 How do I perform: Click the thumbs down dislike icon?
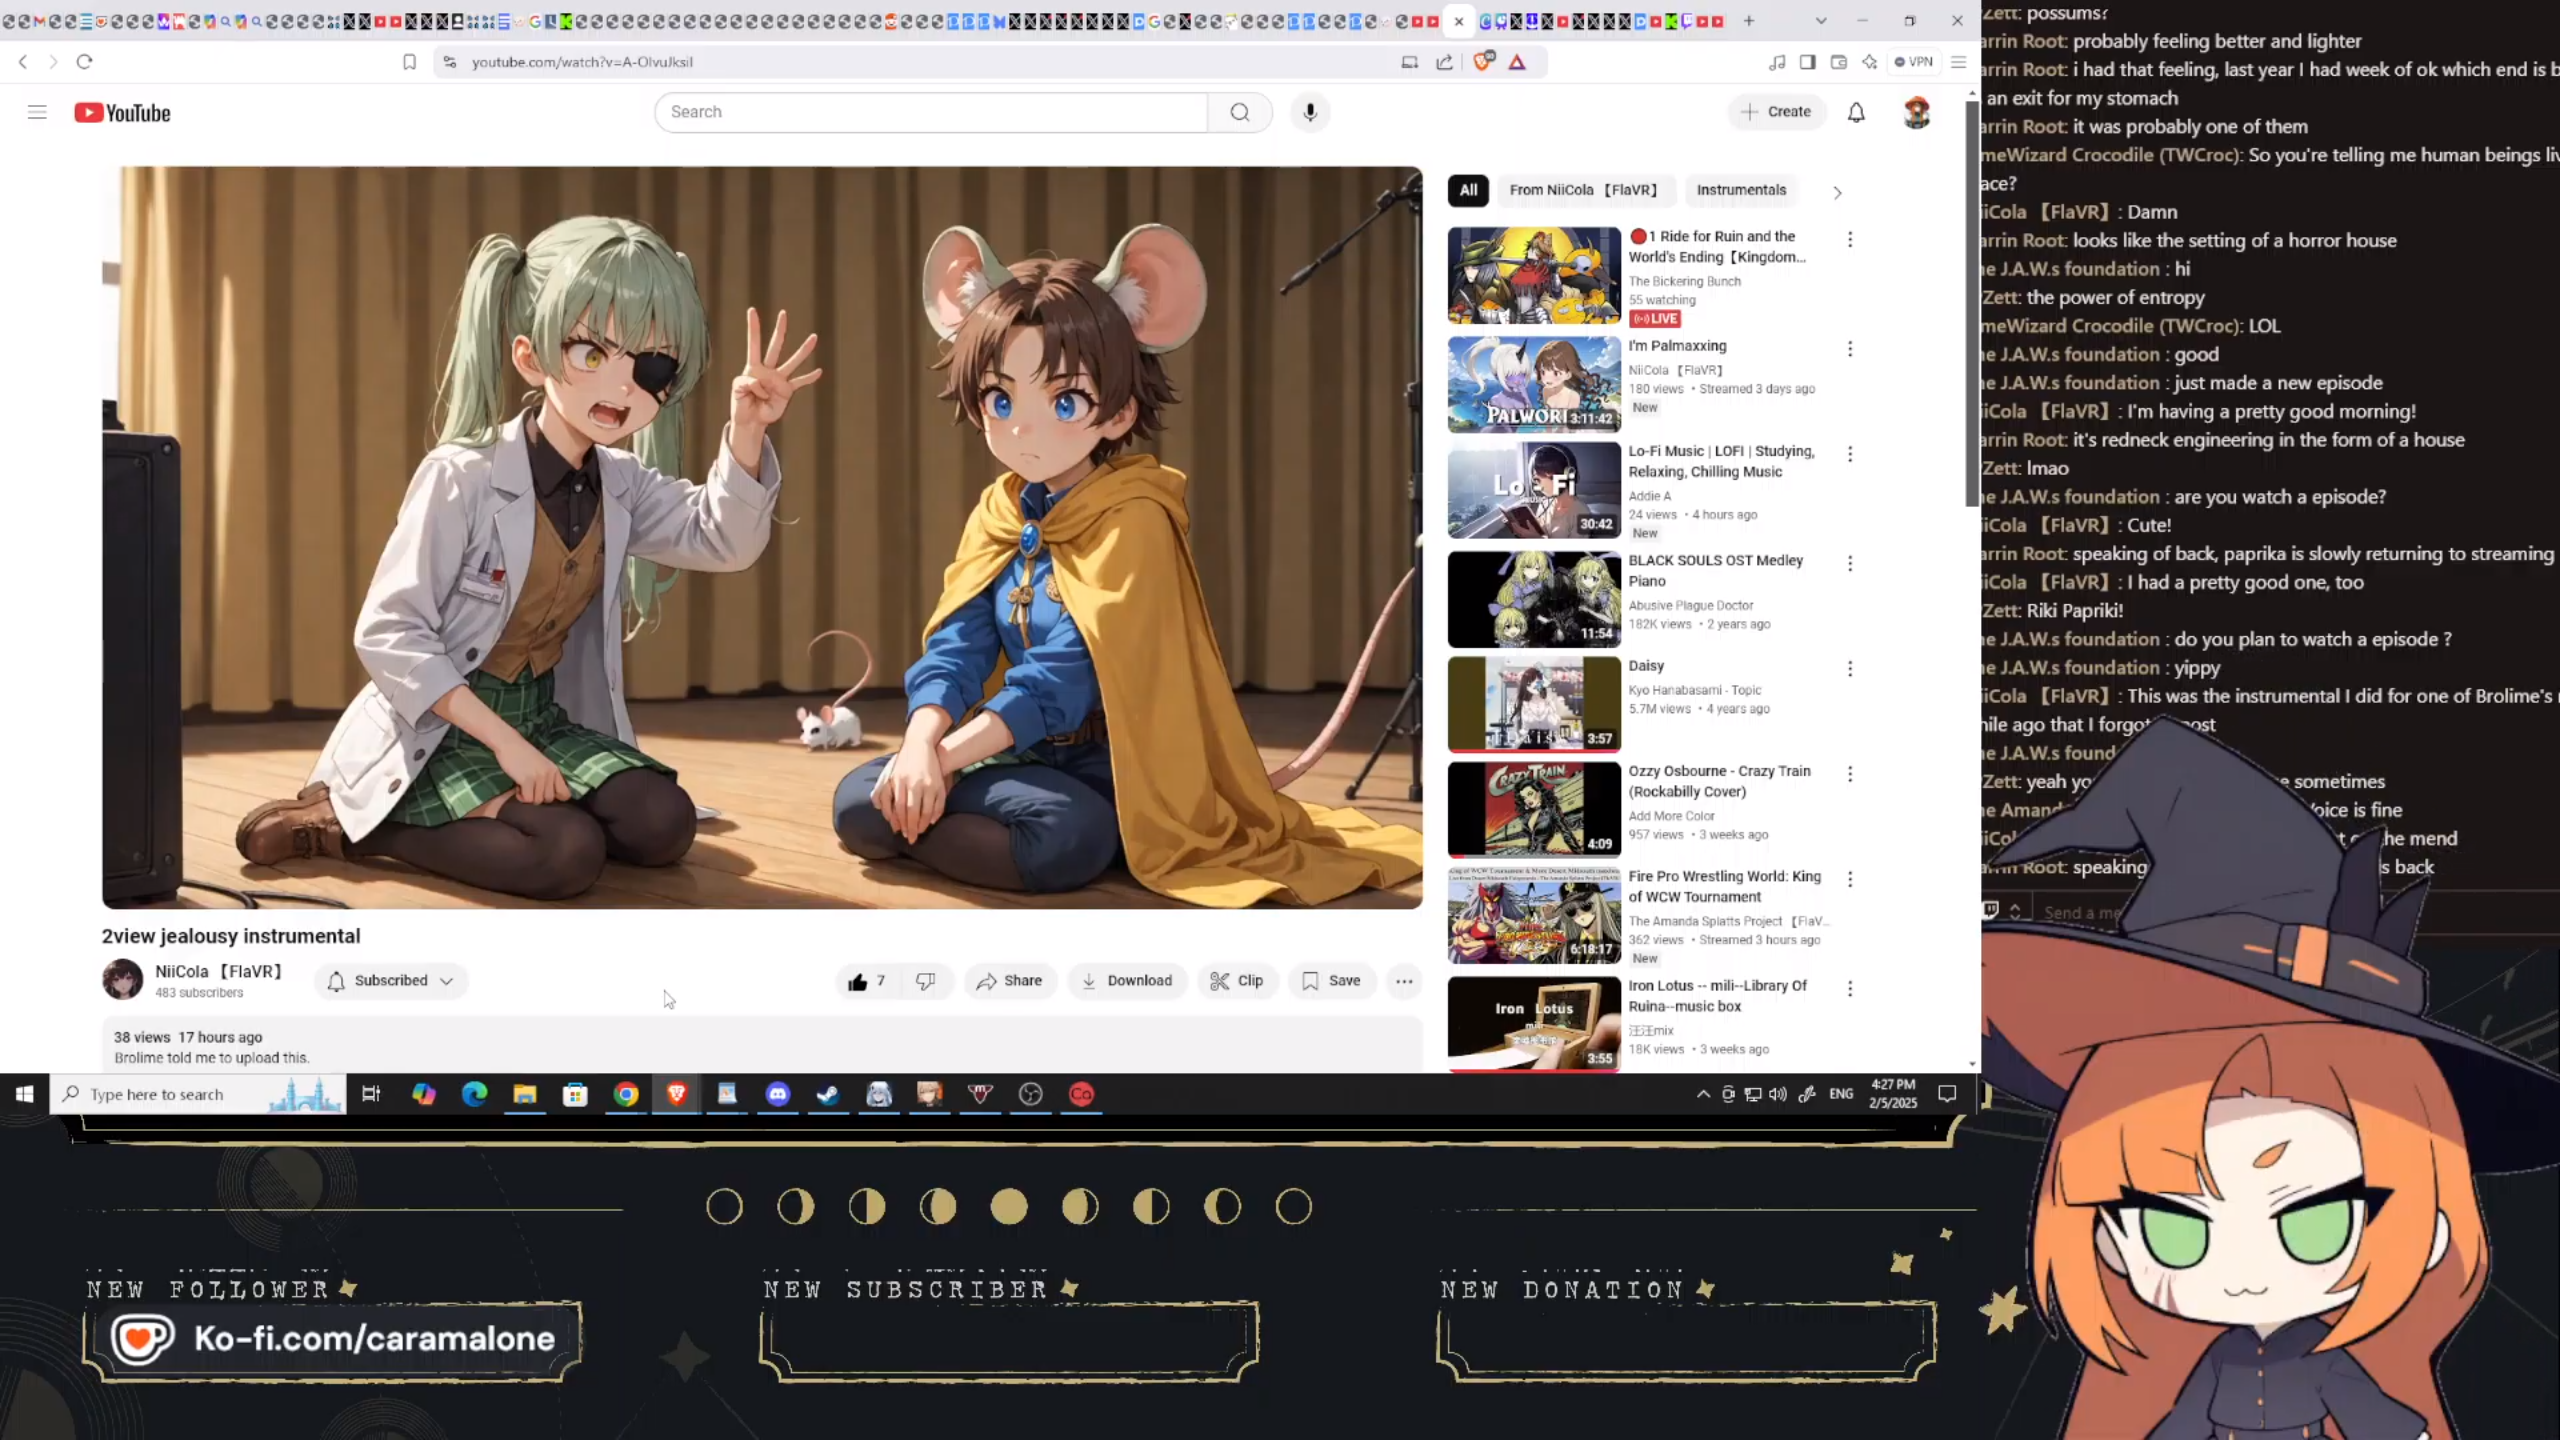(926, 981)
